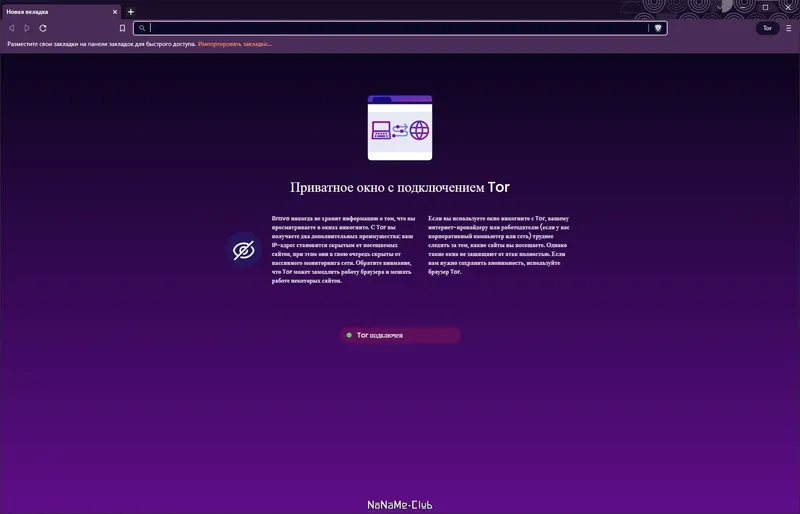
Task: Maximize the browser window
Action: [x=765, y=7]
